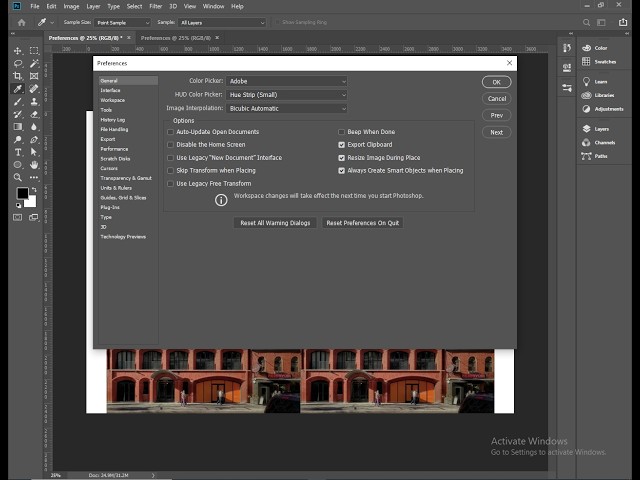640x480 pixels.
Task: Click Reset All Warning Dialogs
Action: click(x=275, y=223)
